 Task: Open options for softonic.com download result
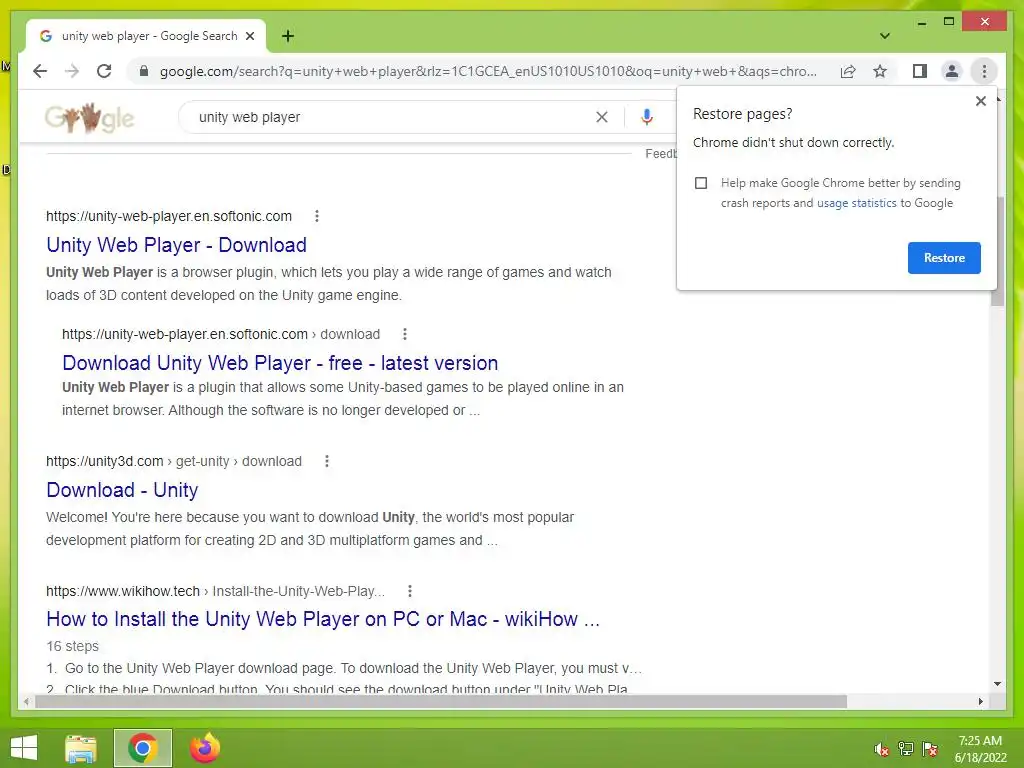(x=405, y=334)
